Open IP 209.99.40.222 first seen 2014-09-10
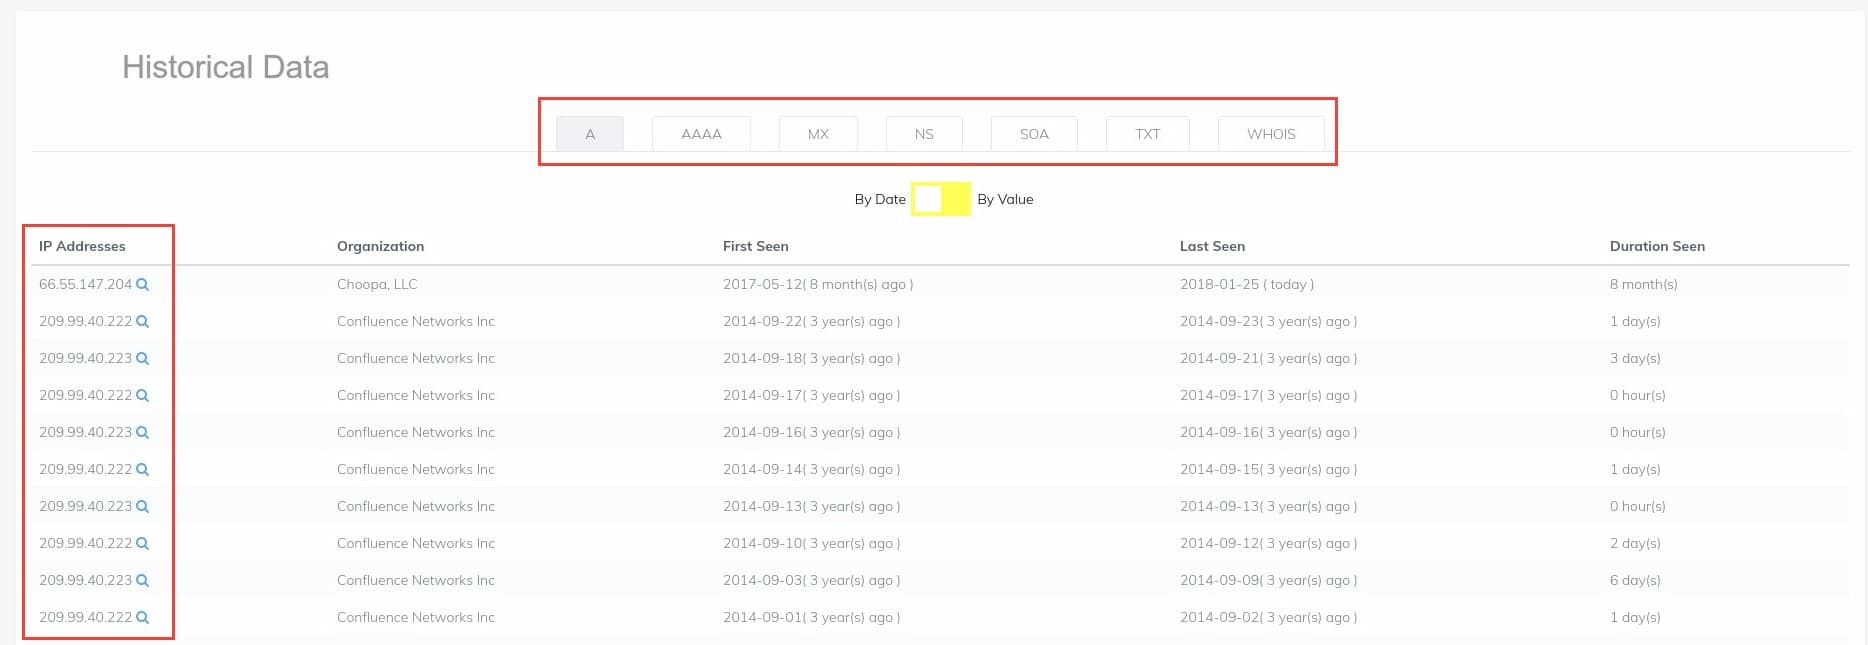 pyautogui.click(x=85, y=543)
